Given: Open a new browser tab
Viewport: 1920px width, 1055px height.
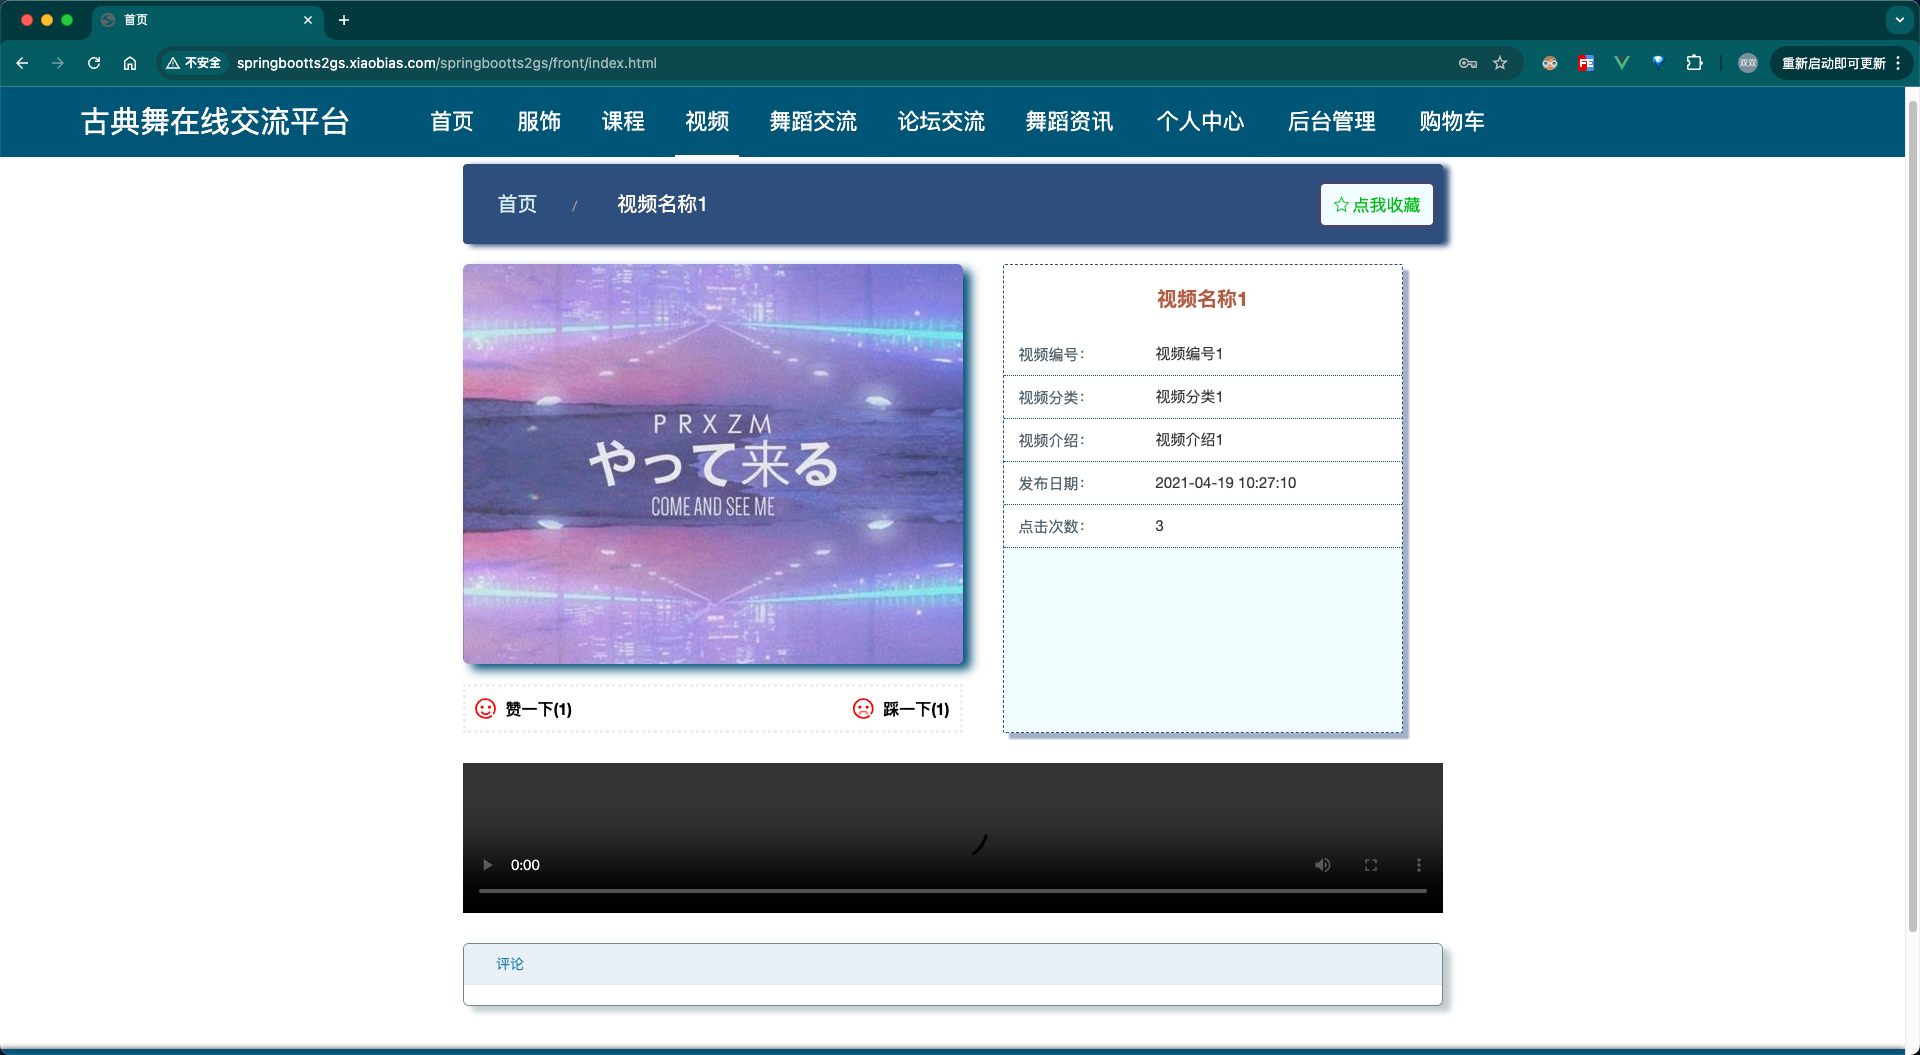Looking at the screenshot, I should click(344, 20).
